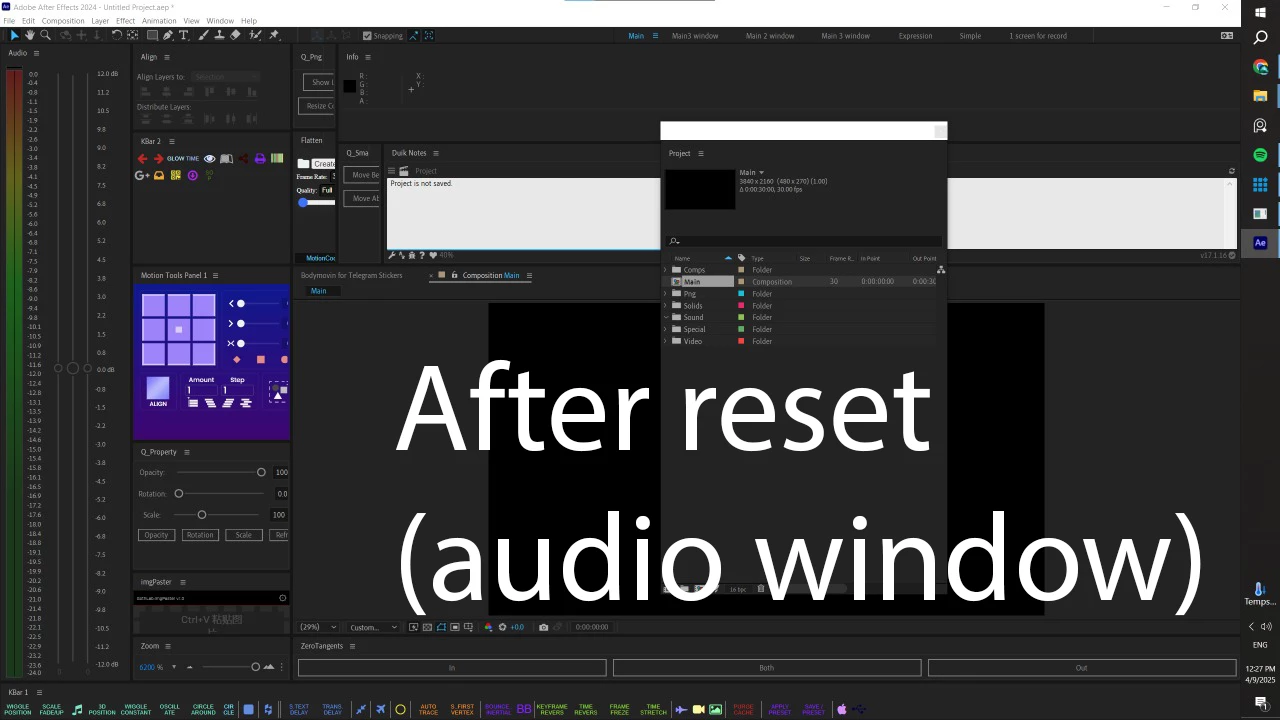Select the Pen tool
Image resolution: width=1280 pixels, height=720 pixels.
tap(168, 35)
